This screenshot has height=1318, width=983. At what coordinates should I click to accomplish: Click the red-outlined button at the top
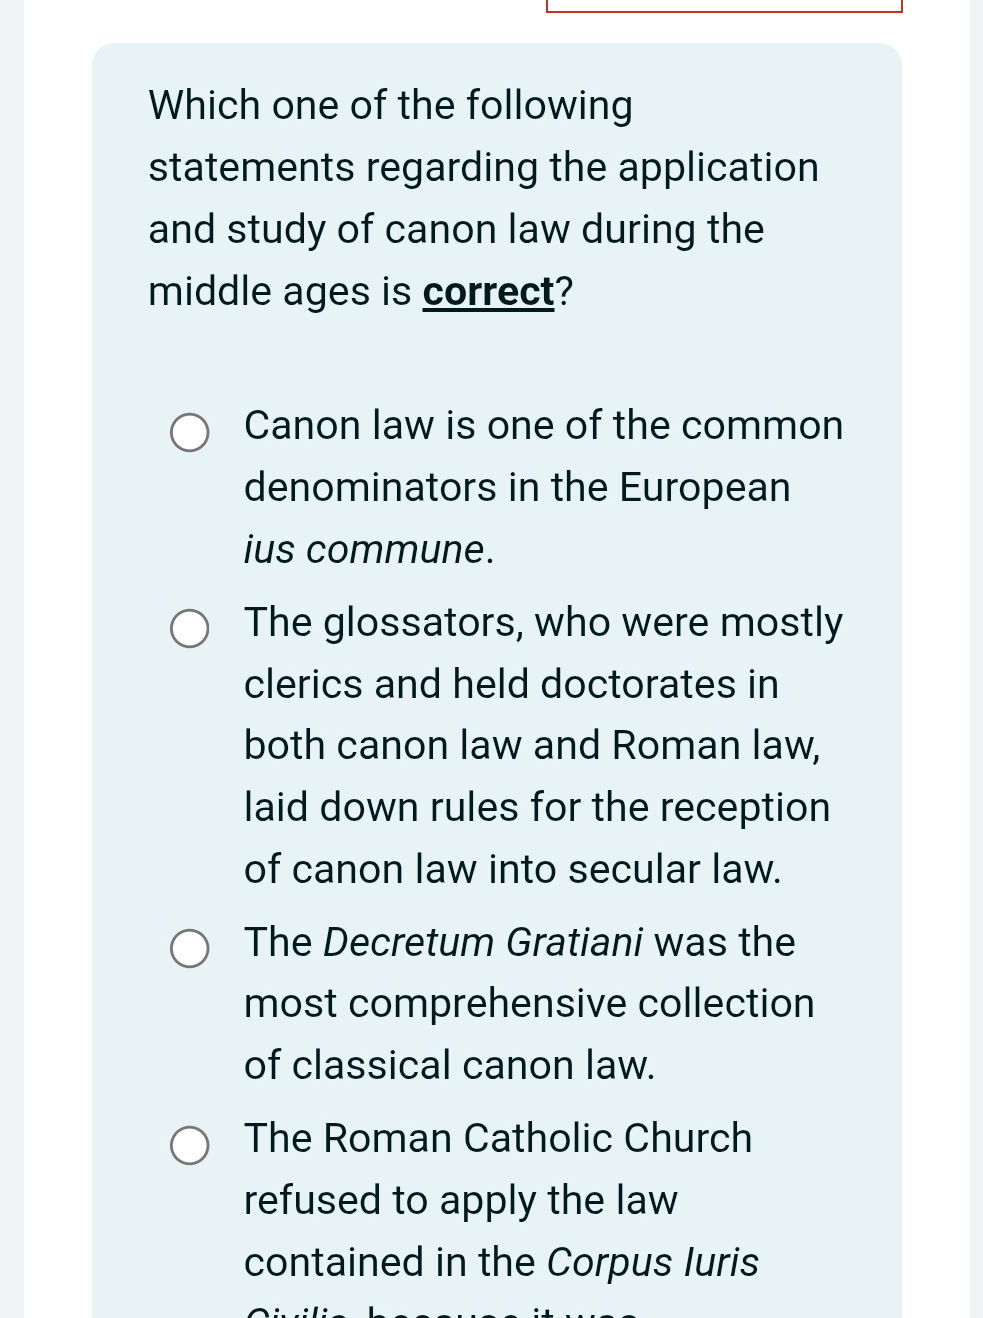pyautogui.click(x=724, y=5)
